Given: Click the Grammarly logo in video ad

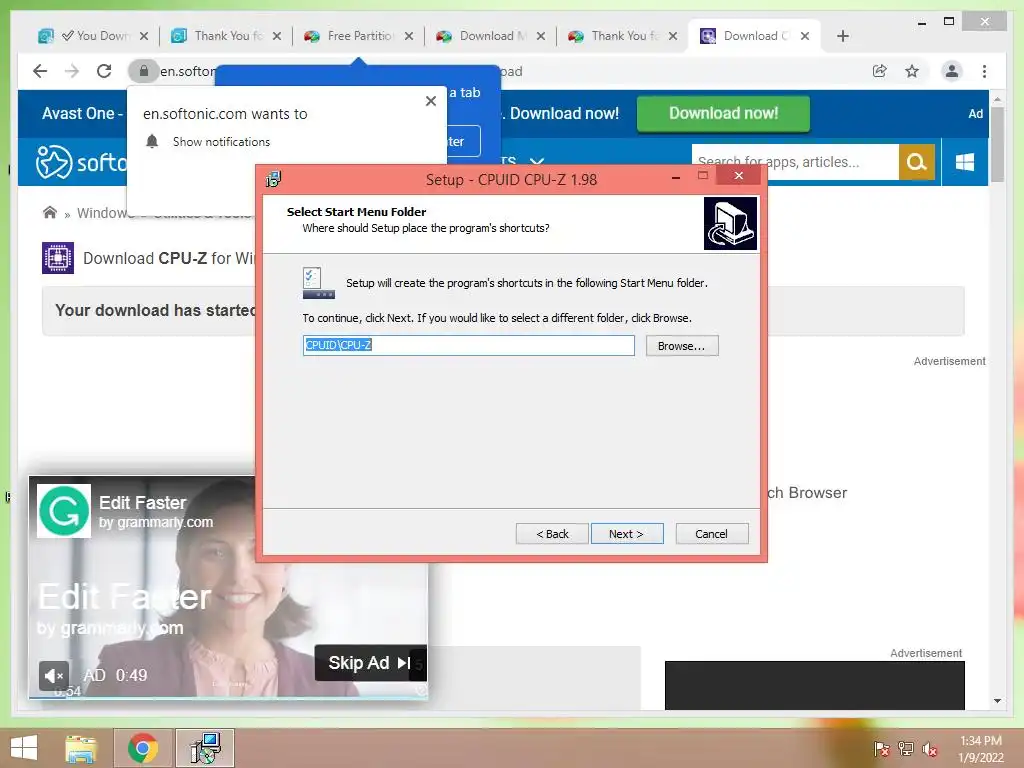Looking at the screenshot, I should [63, 511].
